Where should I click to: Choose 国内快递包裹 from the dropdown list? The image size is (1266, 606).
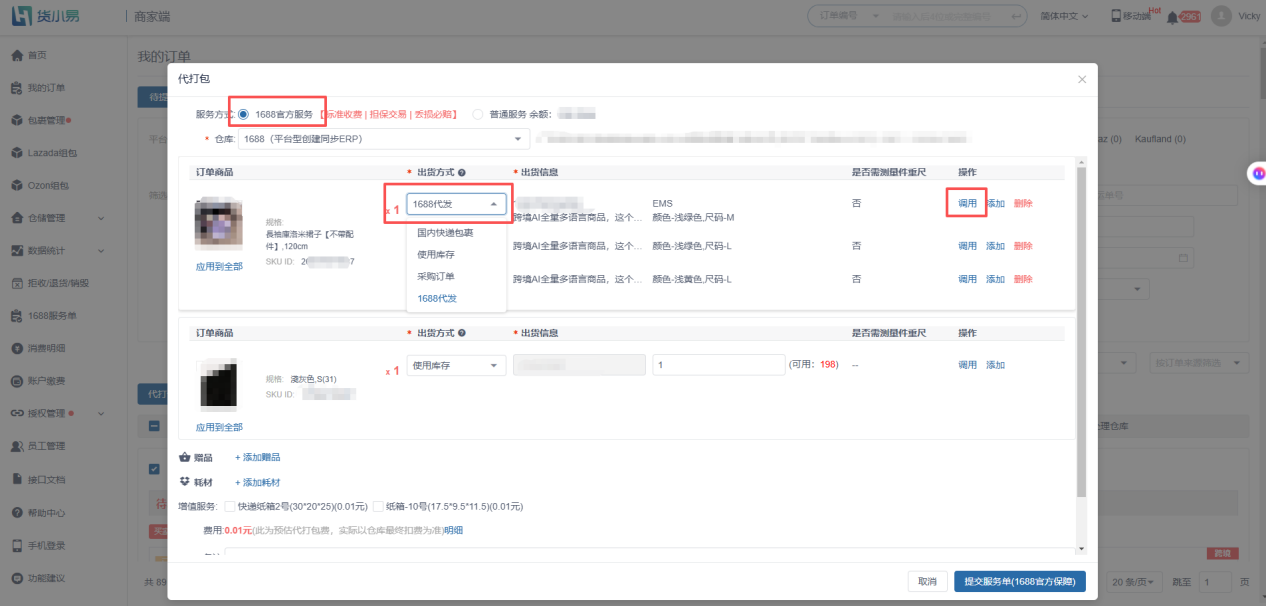[456, 233]
